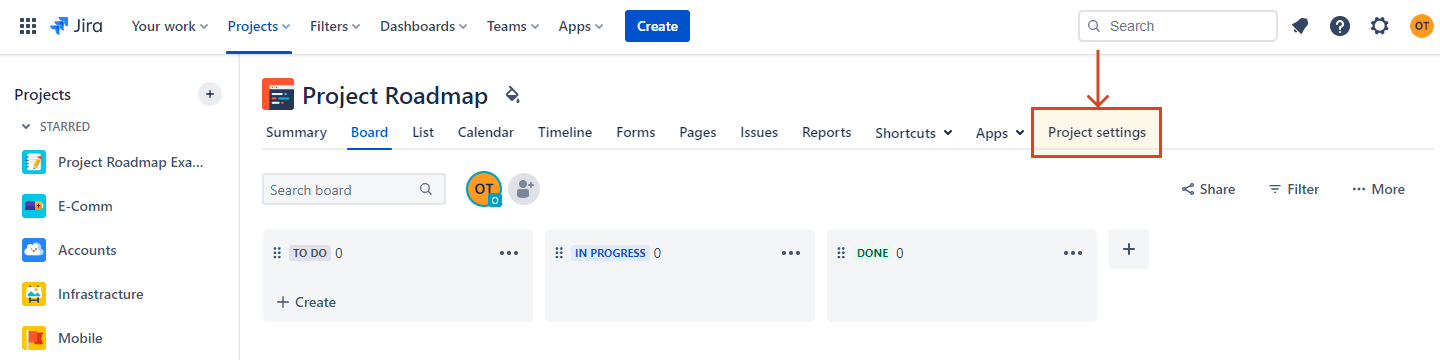This screenshot has height=360, width=1440.
Task: Click the Infrastructure project icon
Action: point(34,294)
